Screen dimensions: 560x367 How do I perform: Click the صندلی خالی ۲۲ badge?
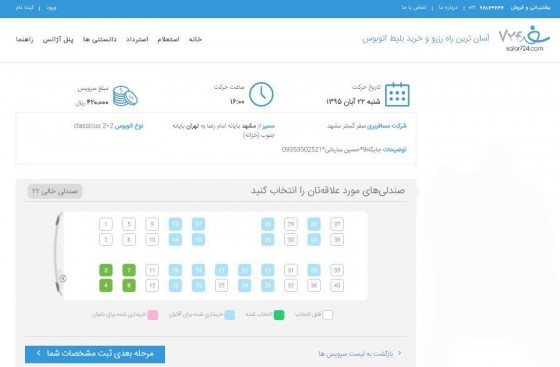point(55,191)
